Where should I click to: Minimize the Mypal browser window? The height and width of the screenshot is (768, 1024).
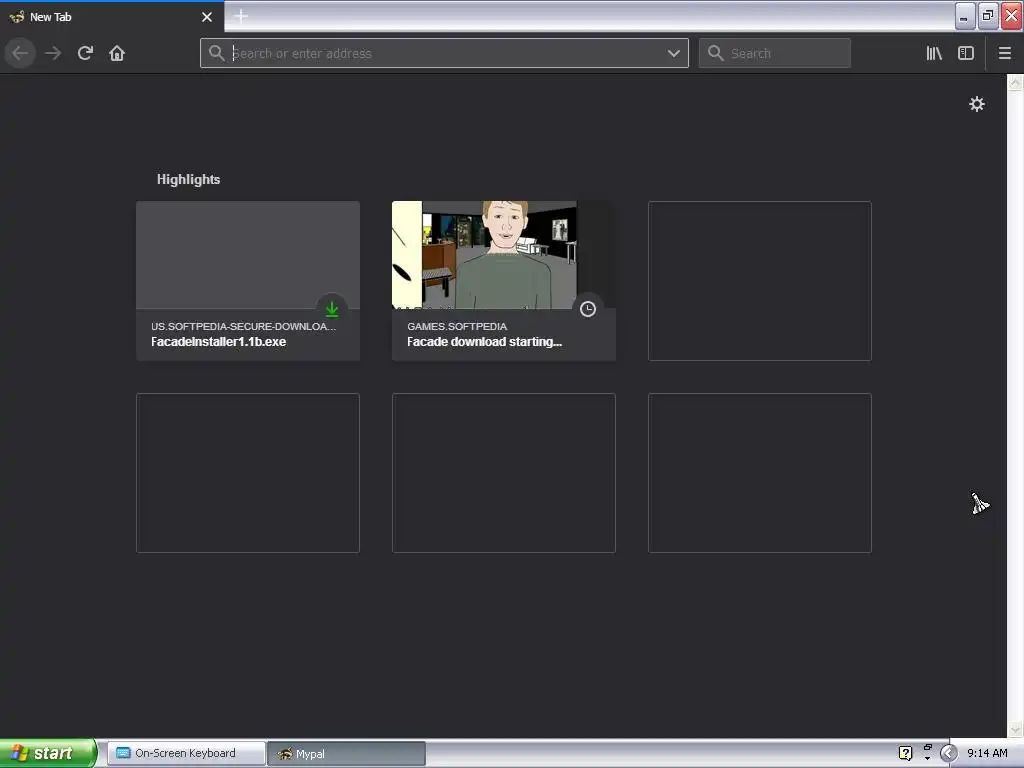[965, 16]
